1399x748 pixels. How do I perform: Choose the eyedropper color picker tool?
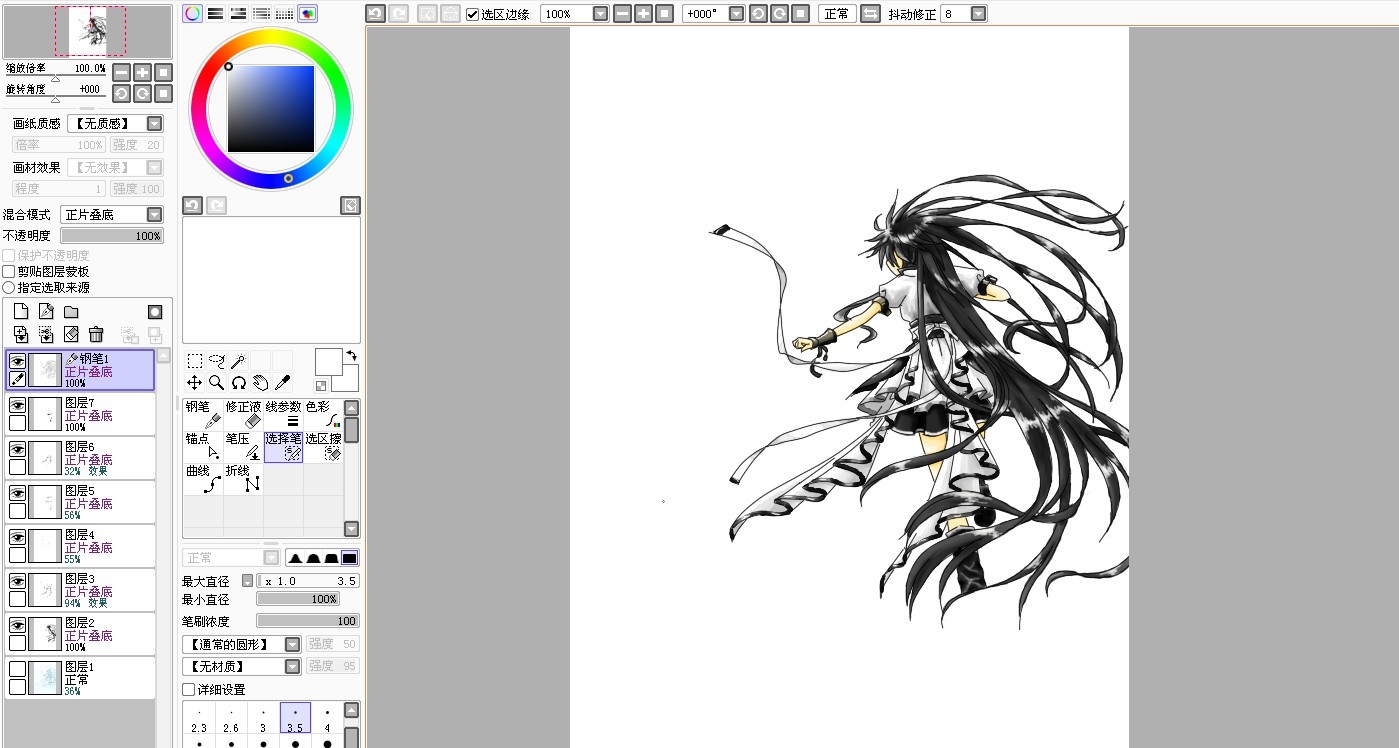tap(283, 382)
